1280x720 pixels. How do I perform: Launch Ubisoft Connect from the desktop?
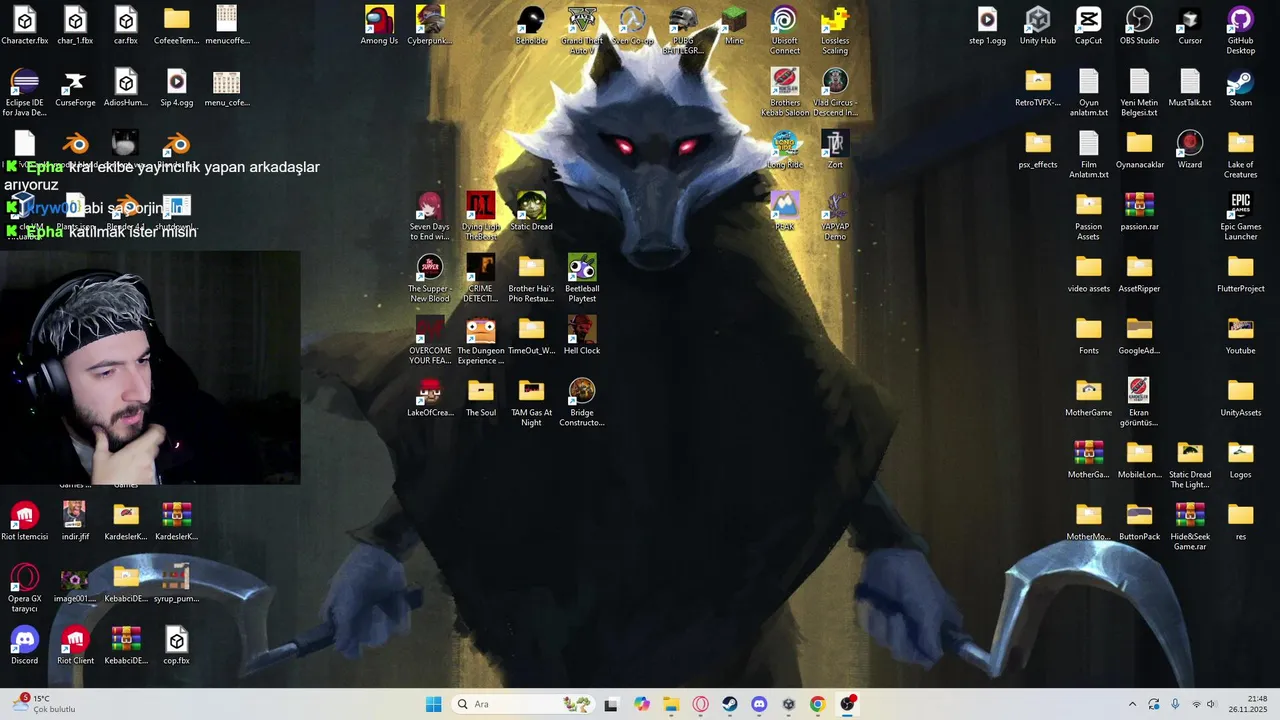[x=785, y=30]
